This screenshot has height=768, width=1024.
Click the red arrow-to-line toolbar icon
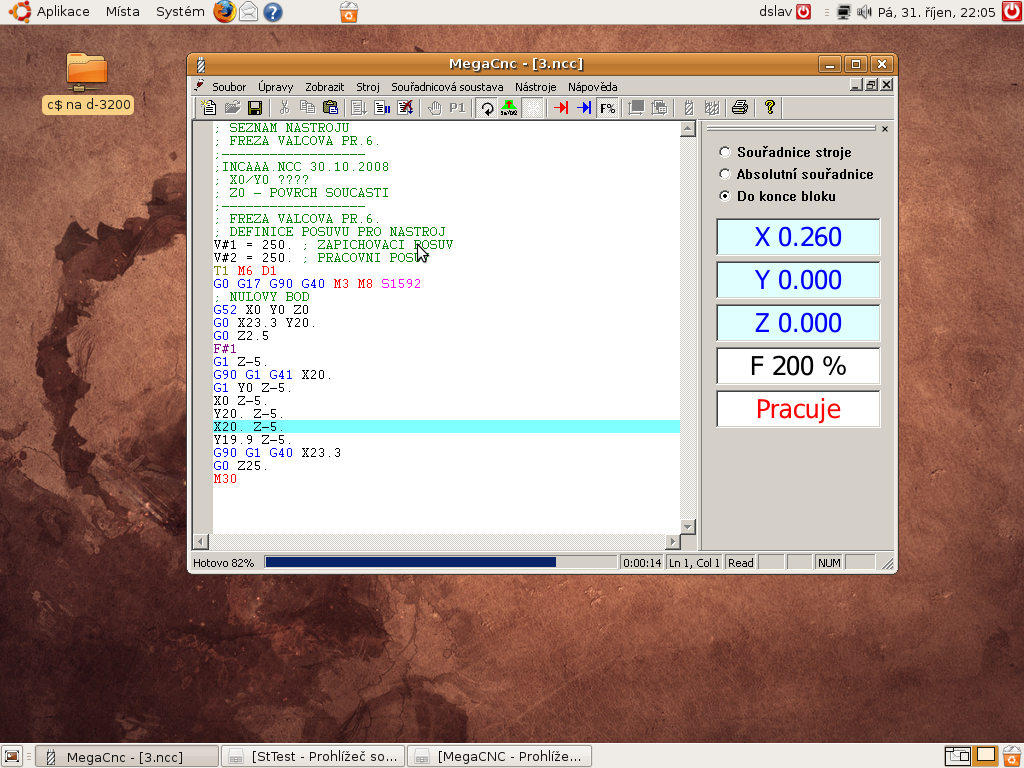[562, 108]
